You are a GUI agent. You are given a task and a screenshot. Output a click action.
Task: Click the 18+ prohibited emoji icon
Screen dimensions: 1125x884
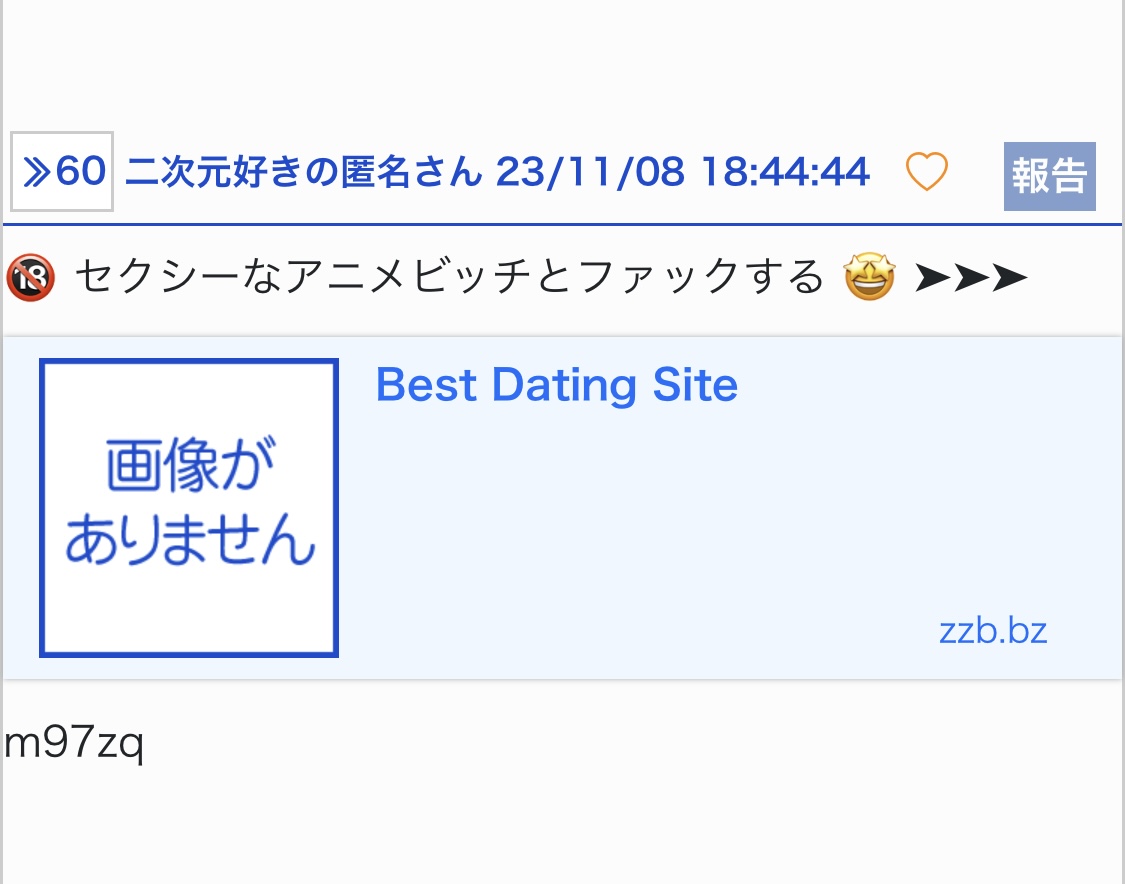coord(29,277)
